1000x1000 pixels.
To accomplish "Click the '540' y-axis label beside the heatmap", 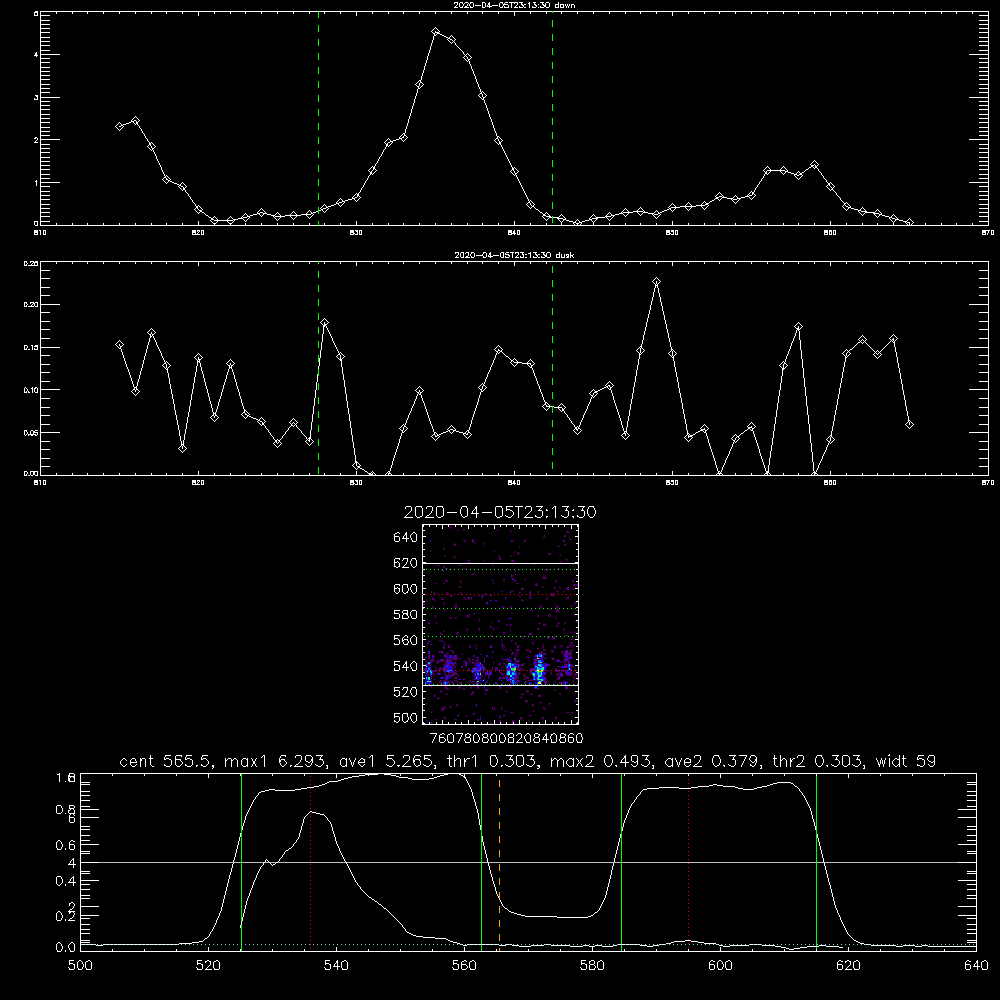I will [x=405, y=666].
